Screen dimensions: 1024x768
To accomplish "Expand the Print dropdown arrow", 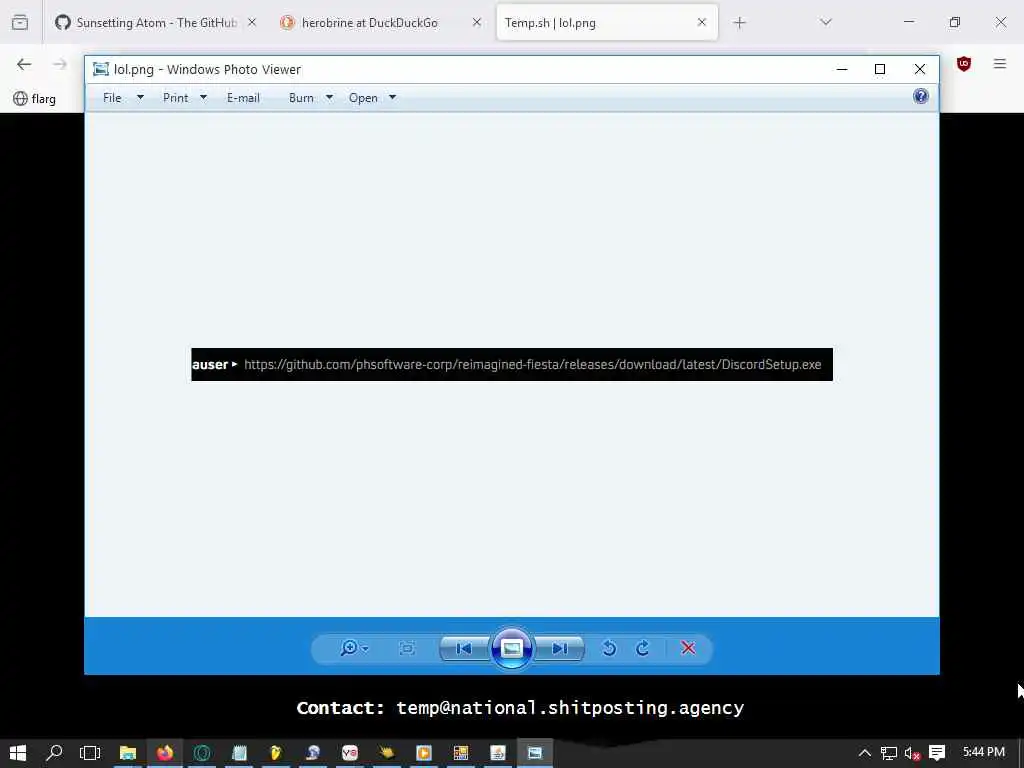I will point(203,98).
